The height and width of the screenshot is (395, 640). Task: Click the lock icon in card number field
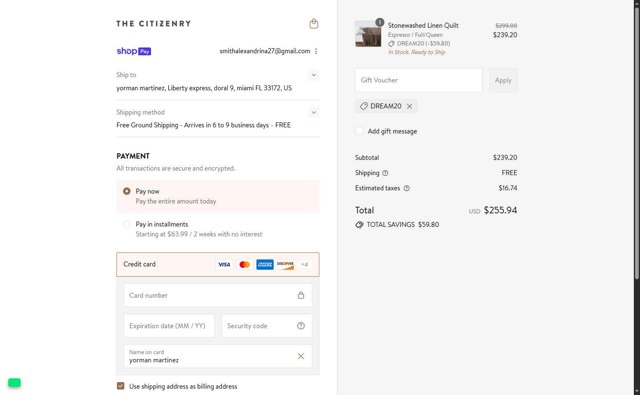click(301, 295)
